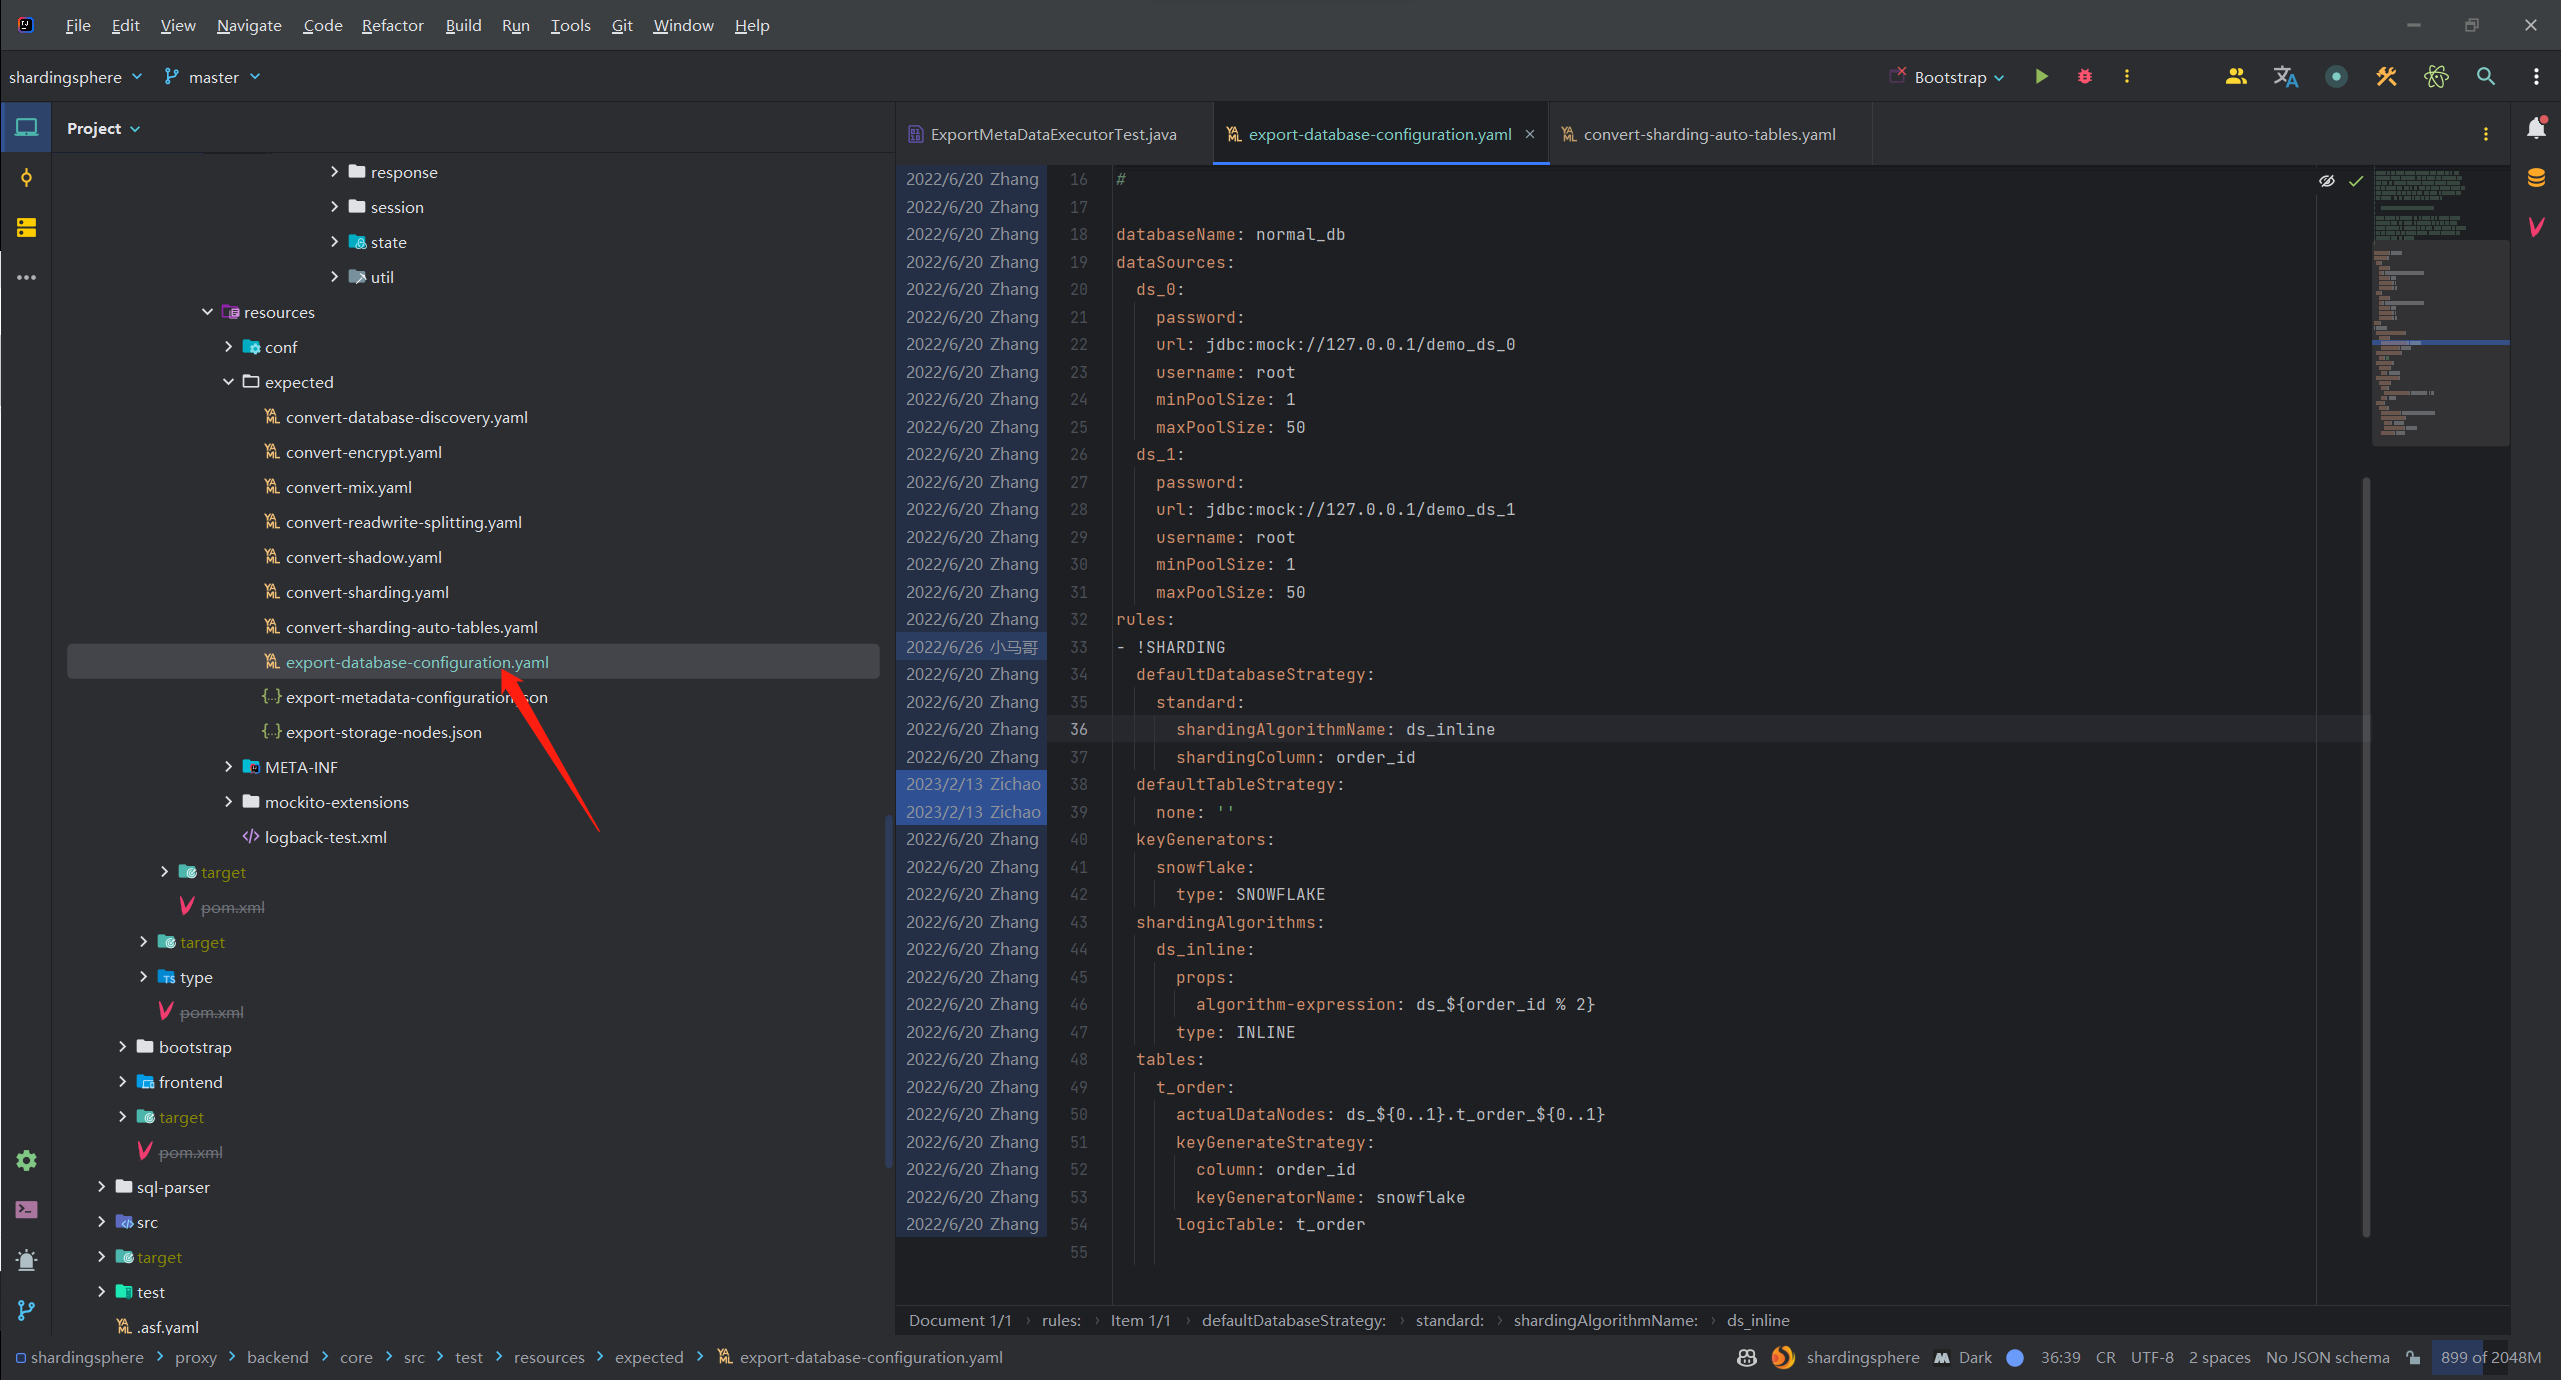The height and width of the screenshot is (1380, 2561).
Task: Expand the META-INF folder
Action: pos(228,767)
